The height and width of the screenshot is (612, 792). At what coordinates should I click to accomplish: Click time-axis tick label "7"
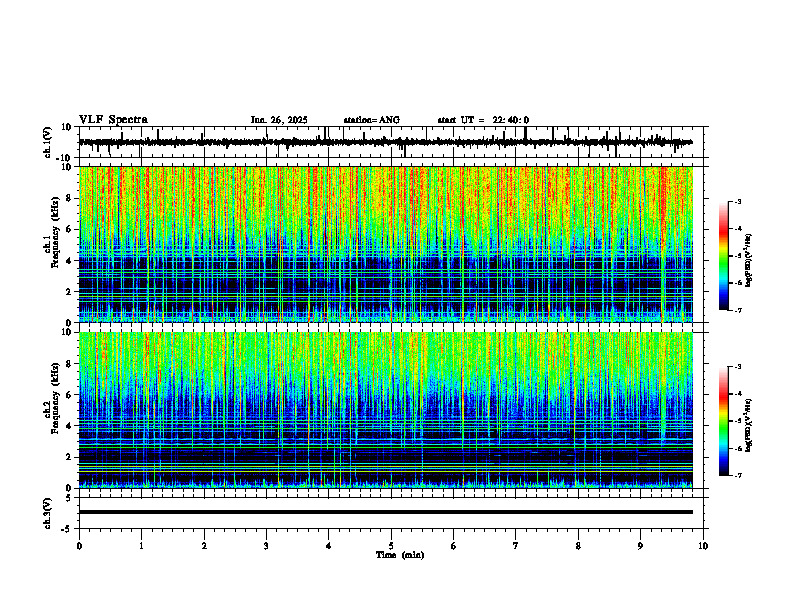[x=516, y=546]
